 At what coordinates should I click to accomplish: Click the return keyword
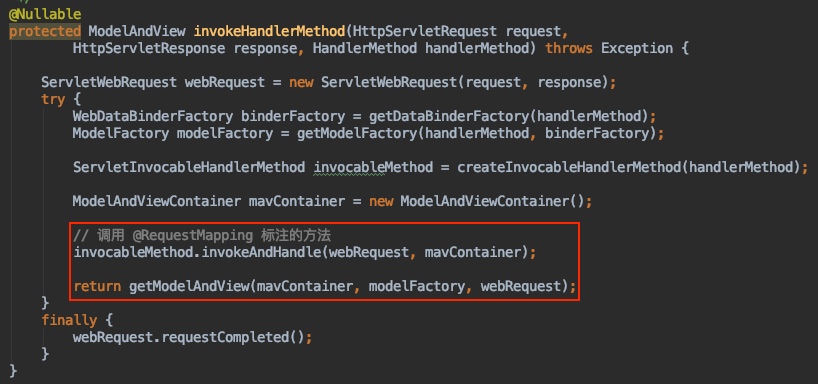tap(97, 286)
